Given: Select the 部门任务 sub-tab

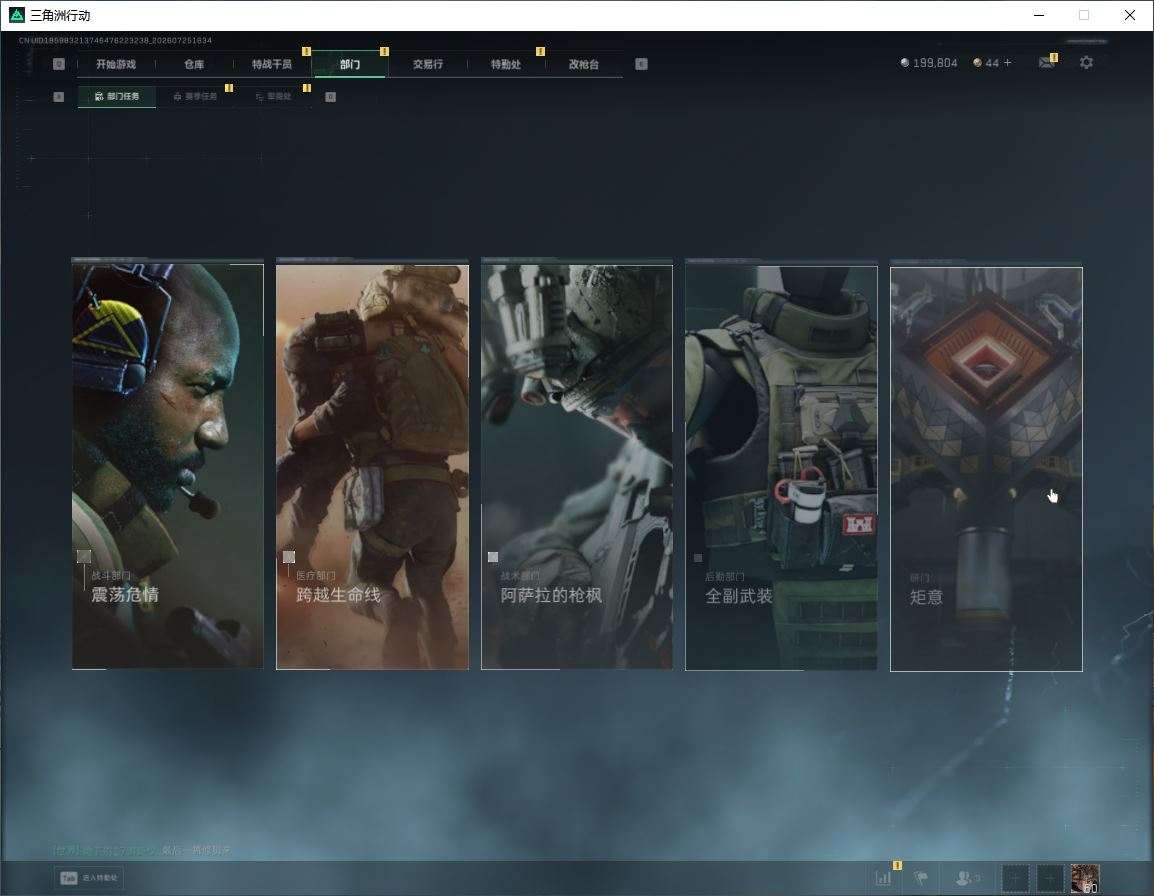Looking at the screenshot, I should [x=117, y=96].
